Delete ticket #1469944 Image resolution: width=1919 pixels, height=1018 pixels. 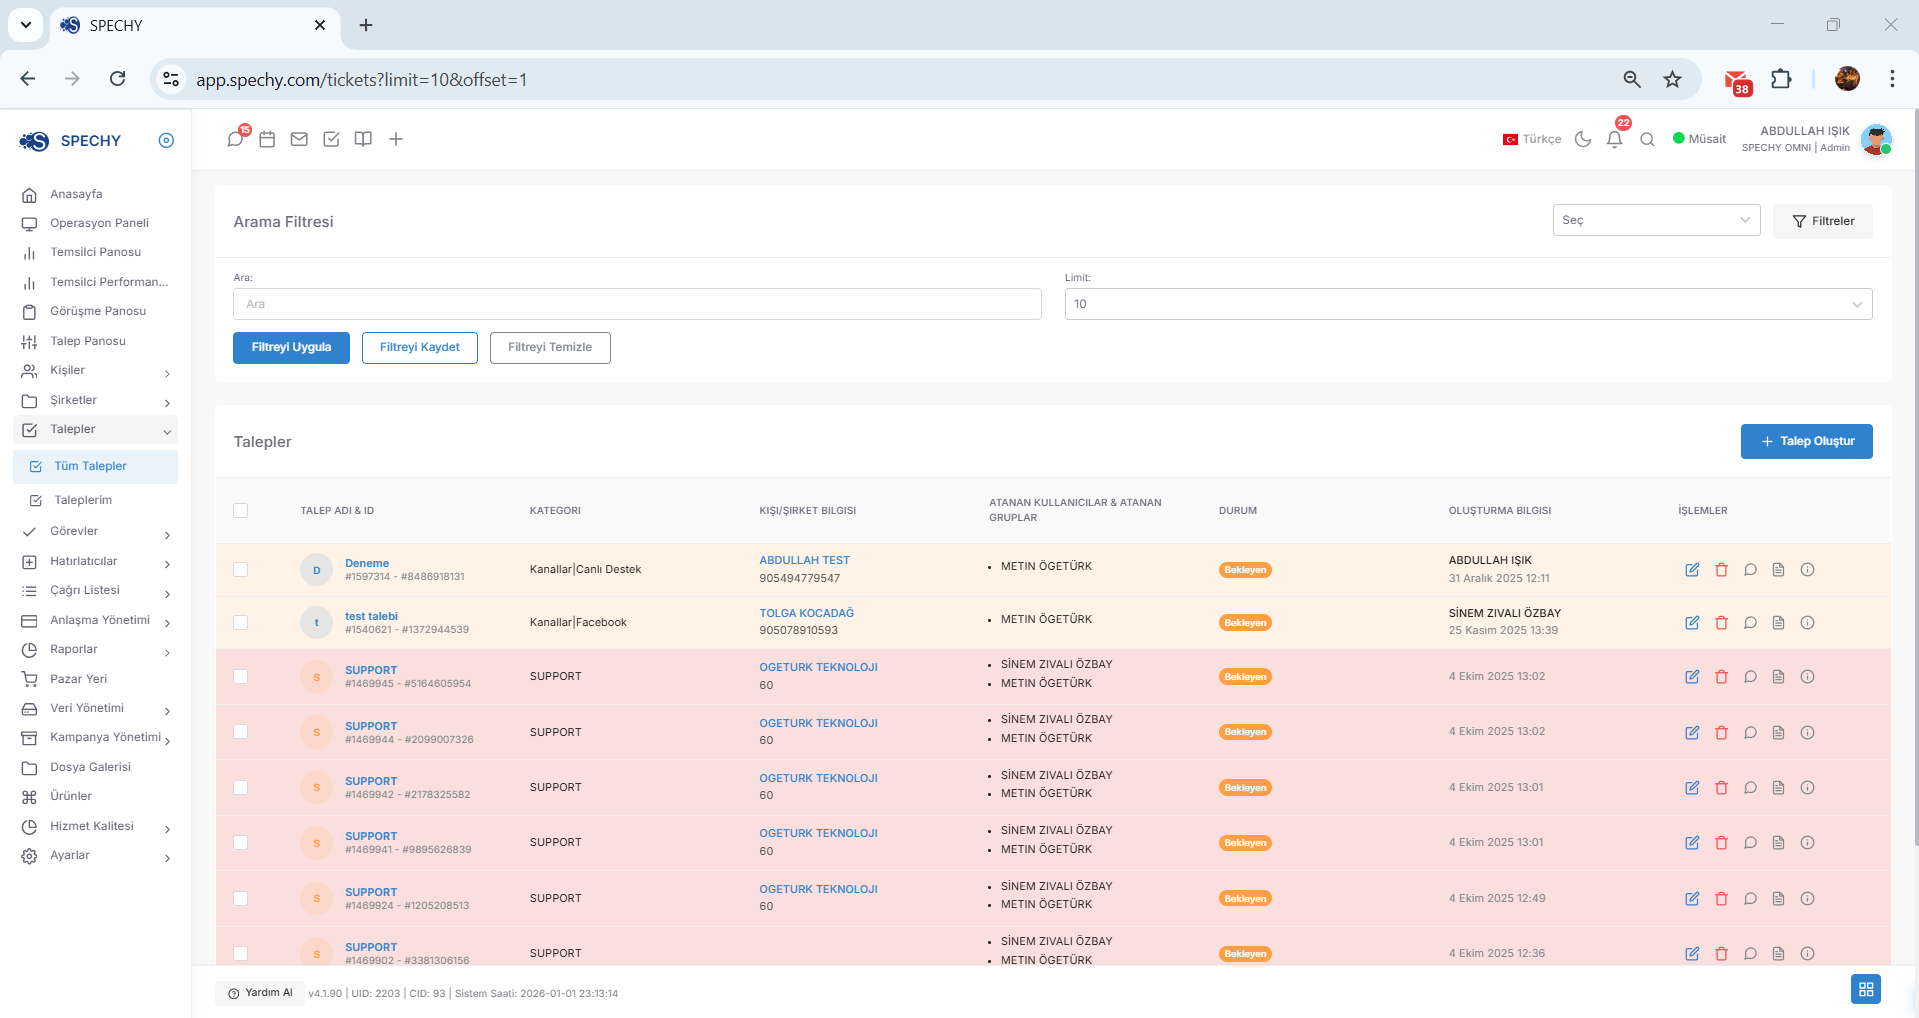click(x=1721, y=732)
